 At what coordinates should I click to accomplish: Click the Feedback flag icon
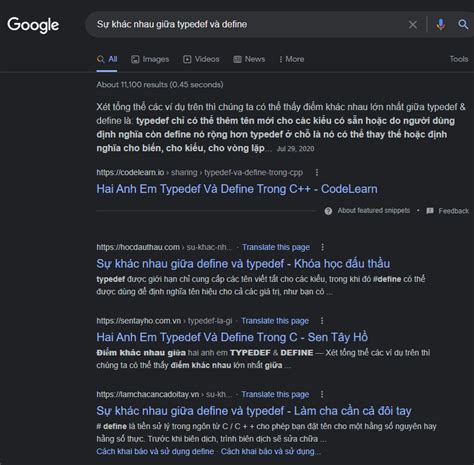[430, 211]
